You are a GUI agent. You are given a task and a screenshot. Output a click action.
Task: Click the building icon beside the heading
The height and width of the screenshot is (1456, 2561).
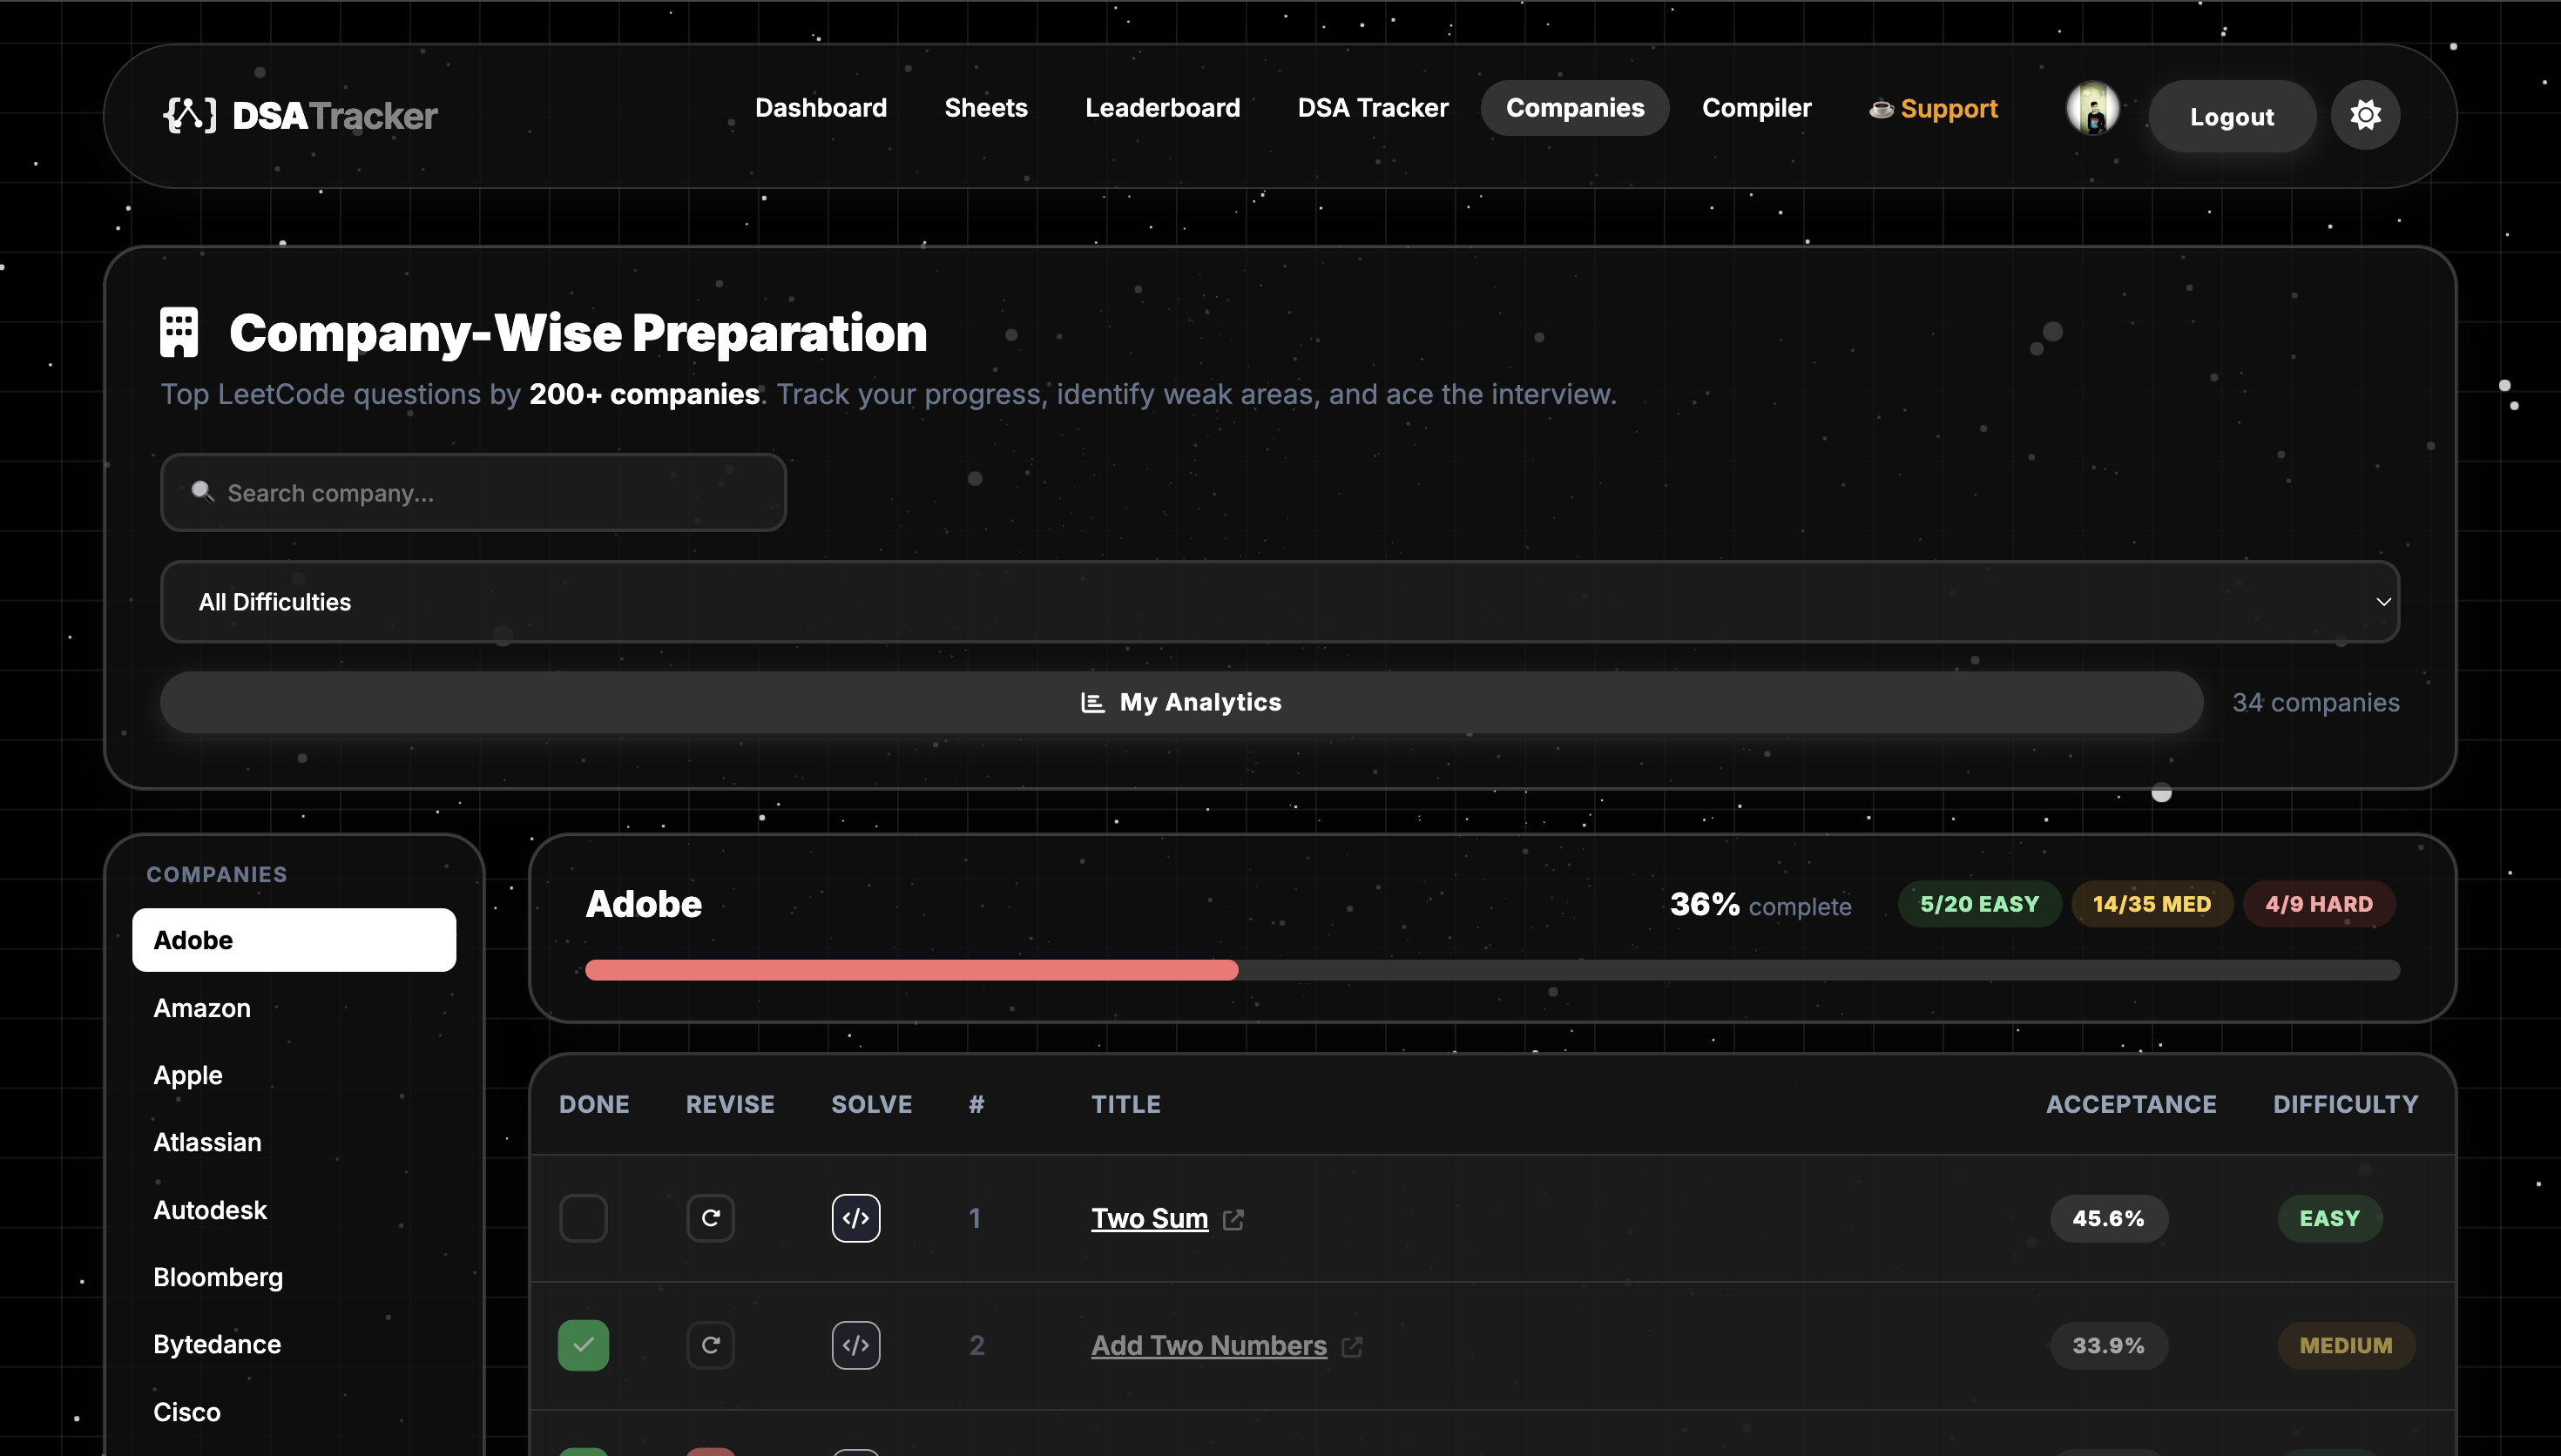(179, 332)
